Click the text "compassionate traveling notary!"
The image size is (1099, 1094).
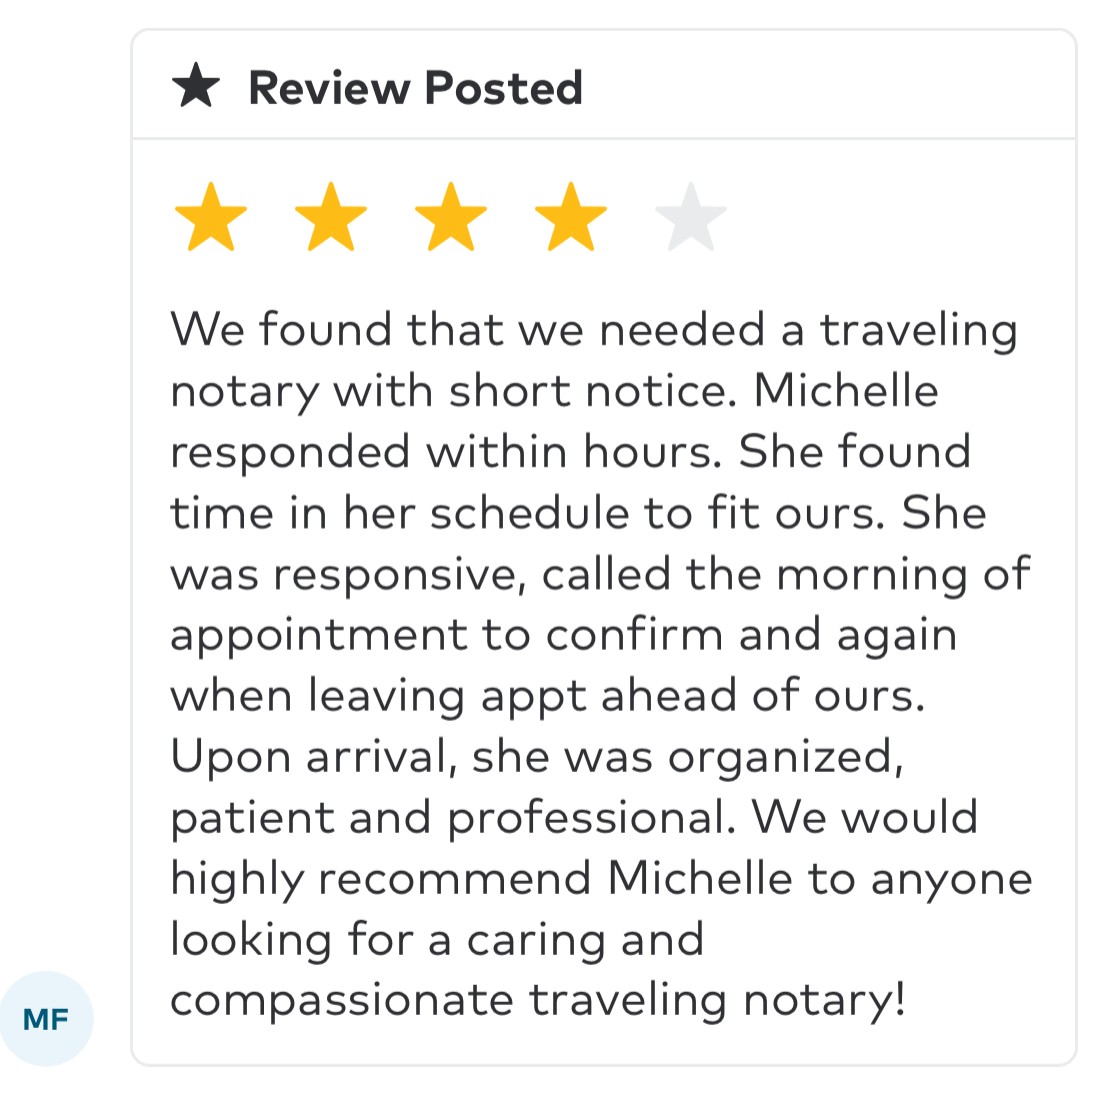tap(538, 1001)
